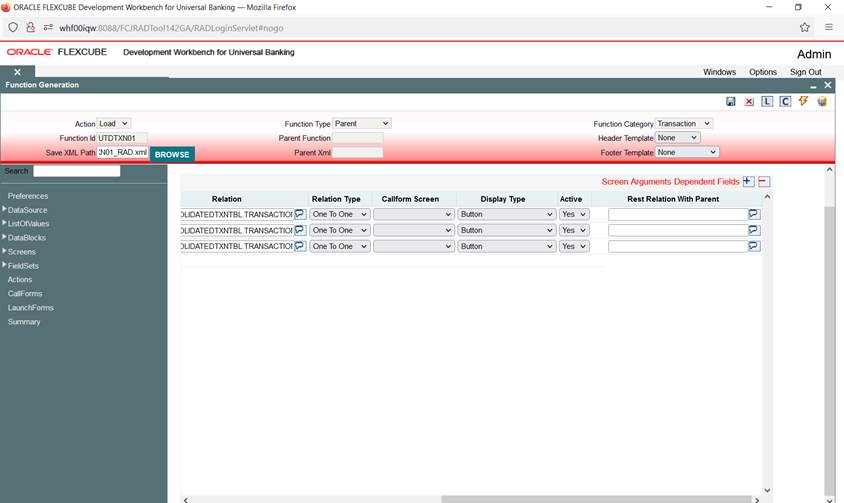Open the third row Active dropdown

point(574,246)
